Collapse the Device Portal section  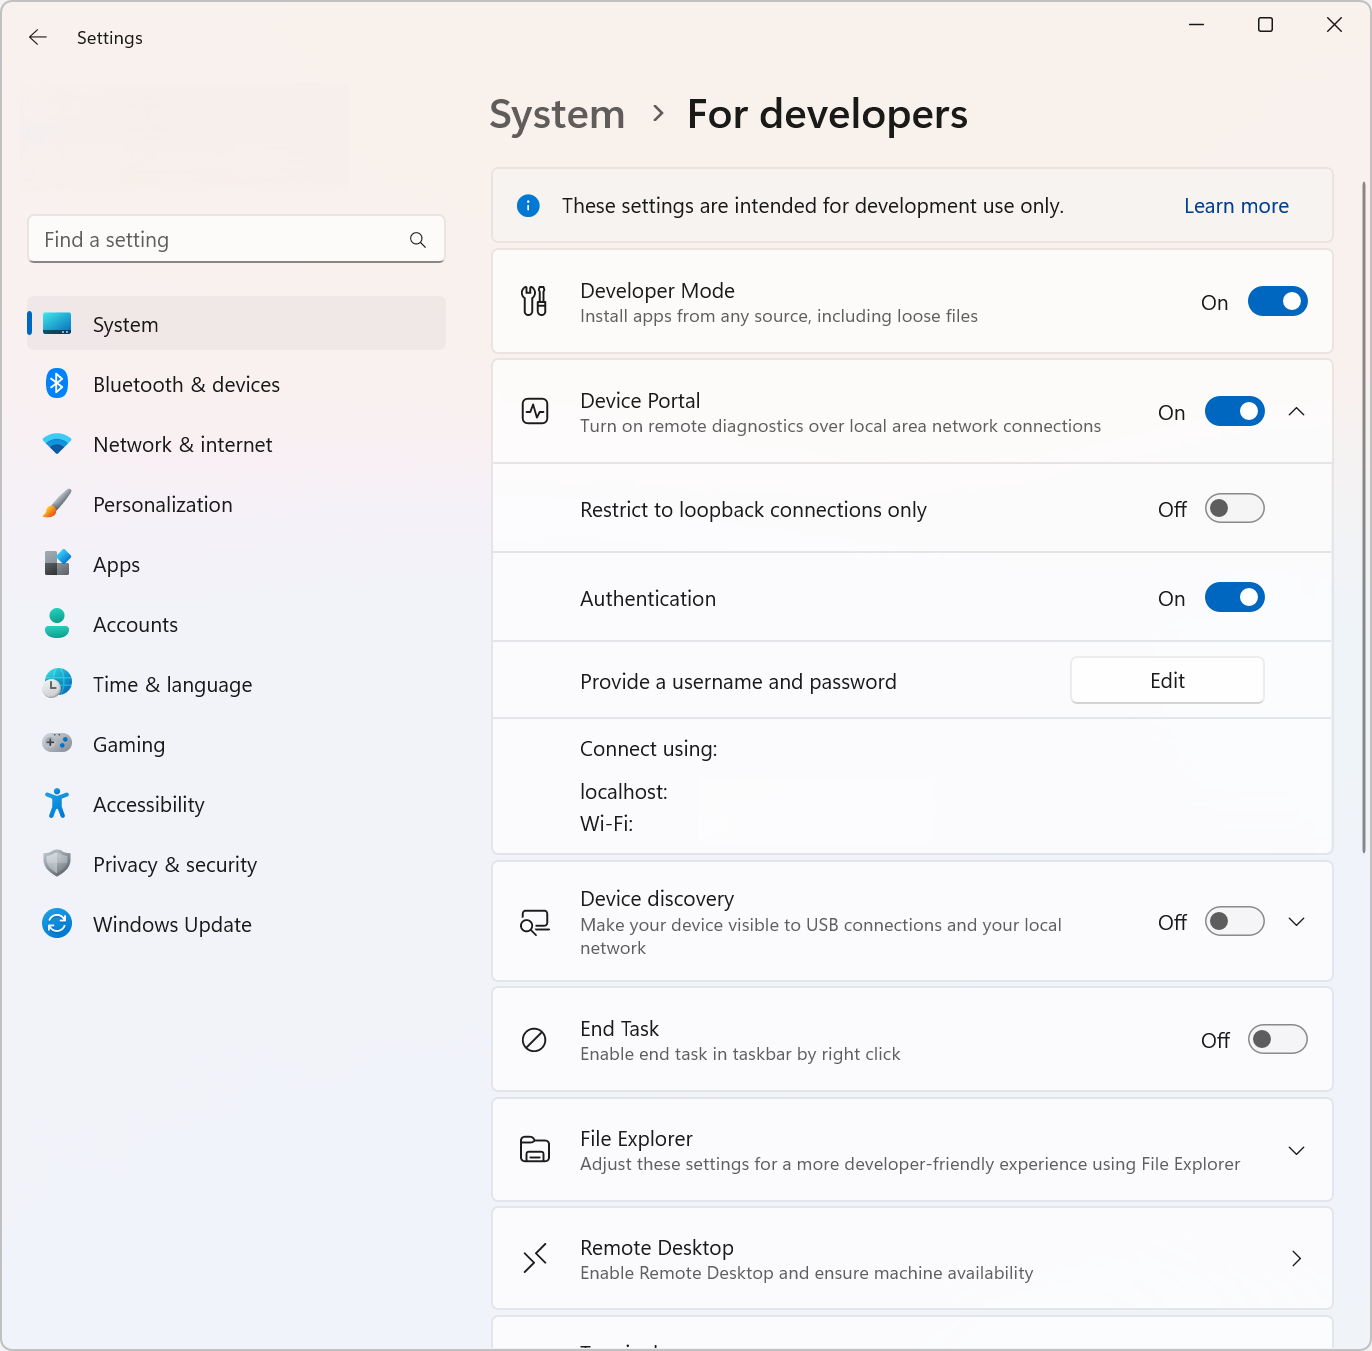point(1296,411)
